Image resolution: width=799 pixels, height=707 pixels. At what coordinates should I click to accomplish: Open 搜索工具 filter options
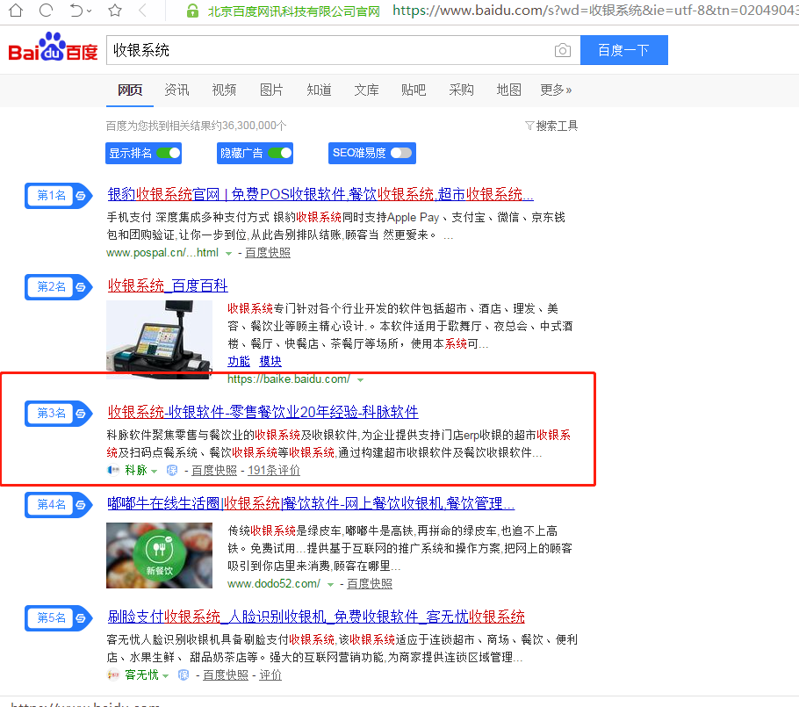551,125
